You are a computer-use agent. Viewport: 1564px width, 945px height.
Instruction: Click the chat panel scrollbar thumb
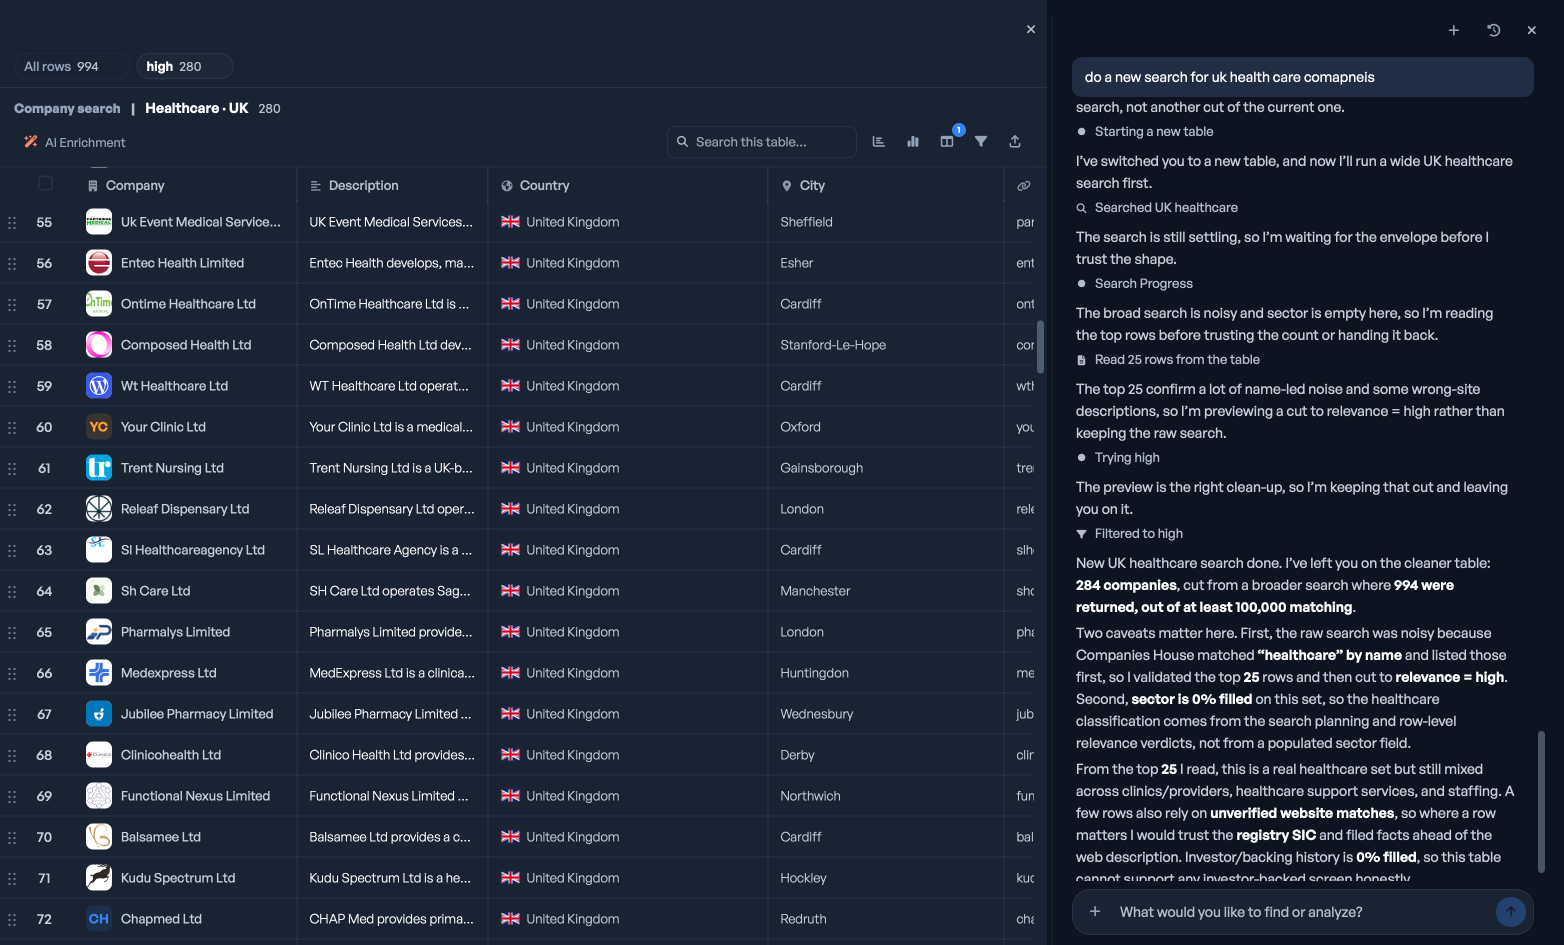pos(1541,801)
